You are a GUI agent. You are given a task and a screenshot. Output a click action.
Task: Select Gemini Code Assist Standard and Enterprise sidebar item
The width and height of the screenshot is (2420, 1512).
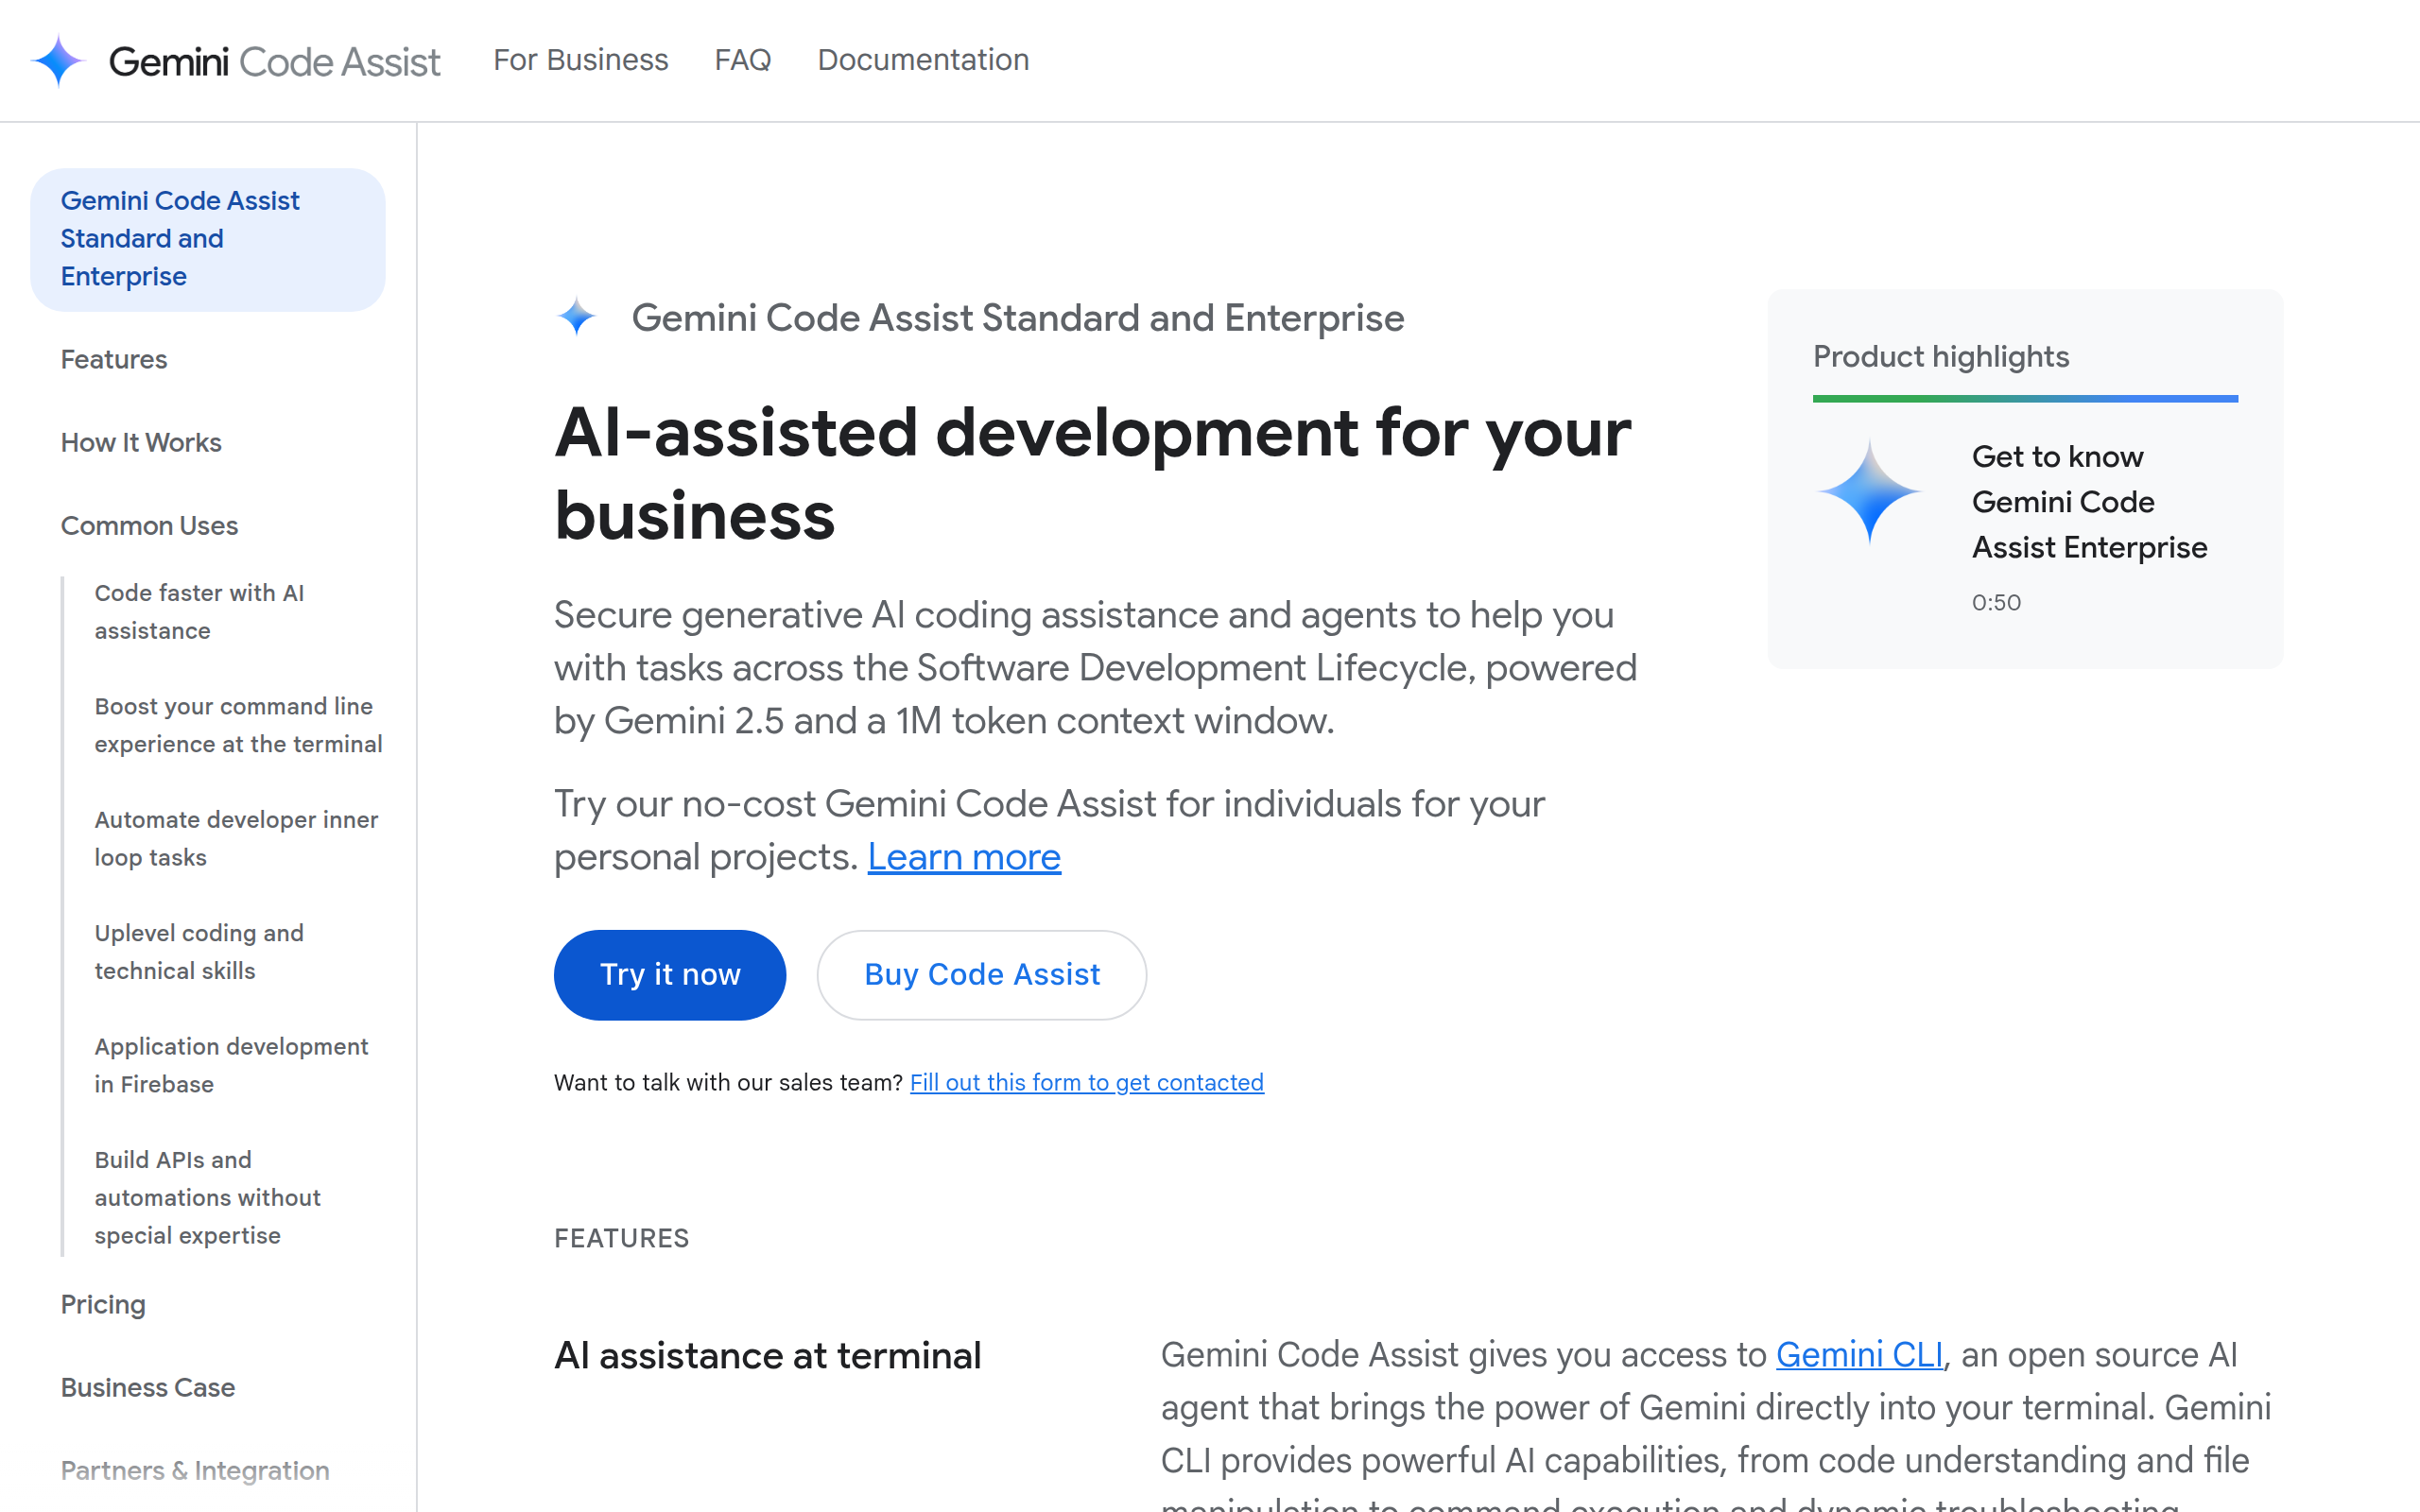tap(207, 239)
